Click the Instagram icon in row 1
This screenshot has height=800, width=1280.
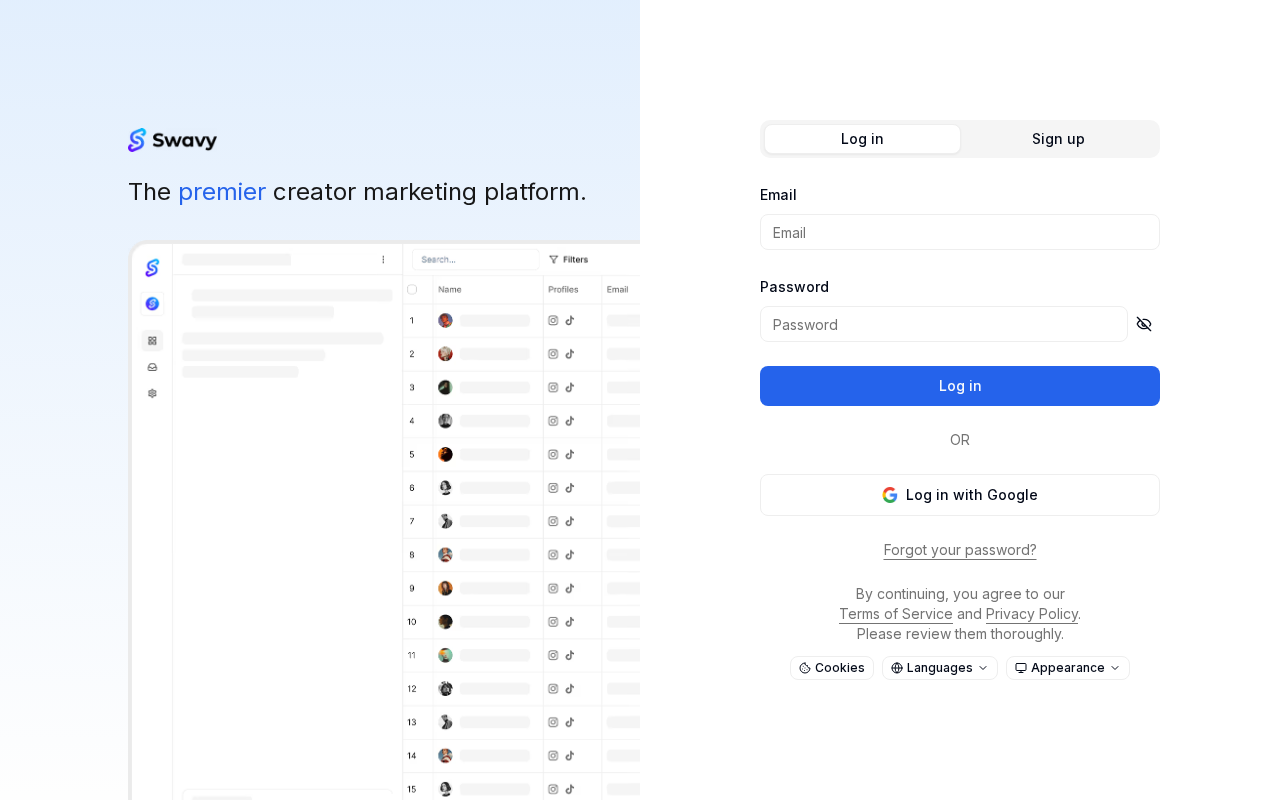tap(553, 321)
